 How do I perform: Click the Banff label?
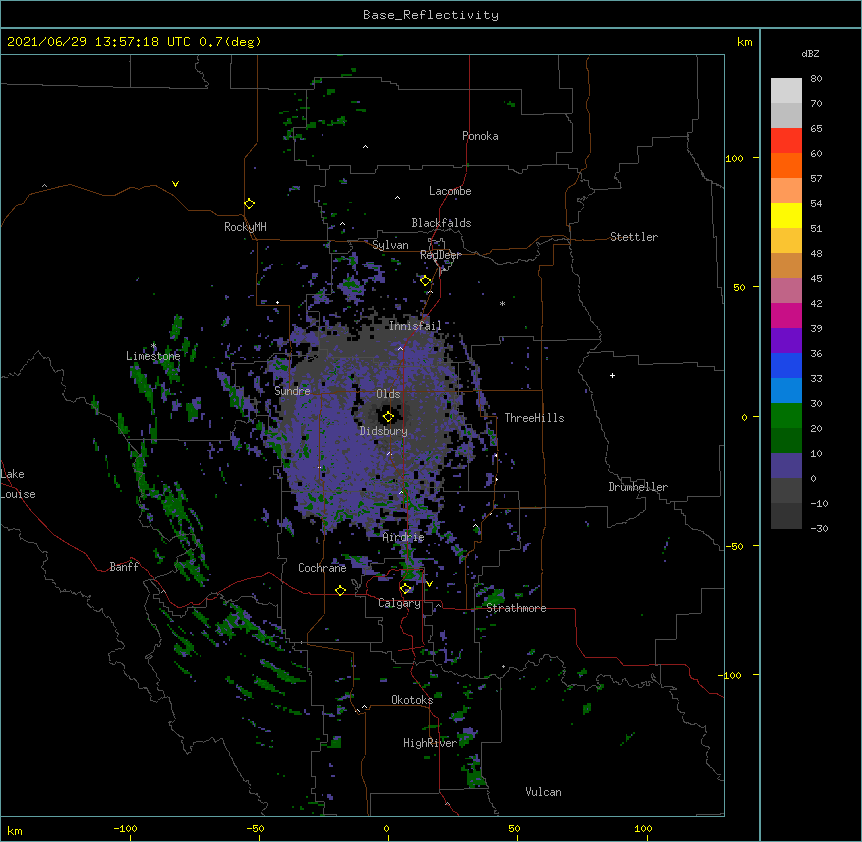click(x=124, y=567)
